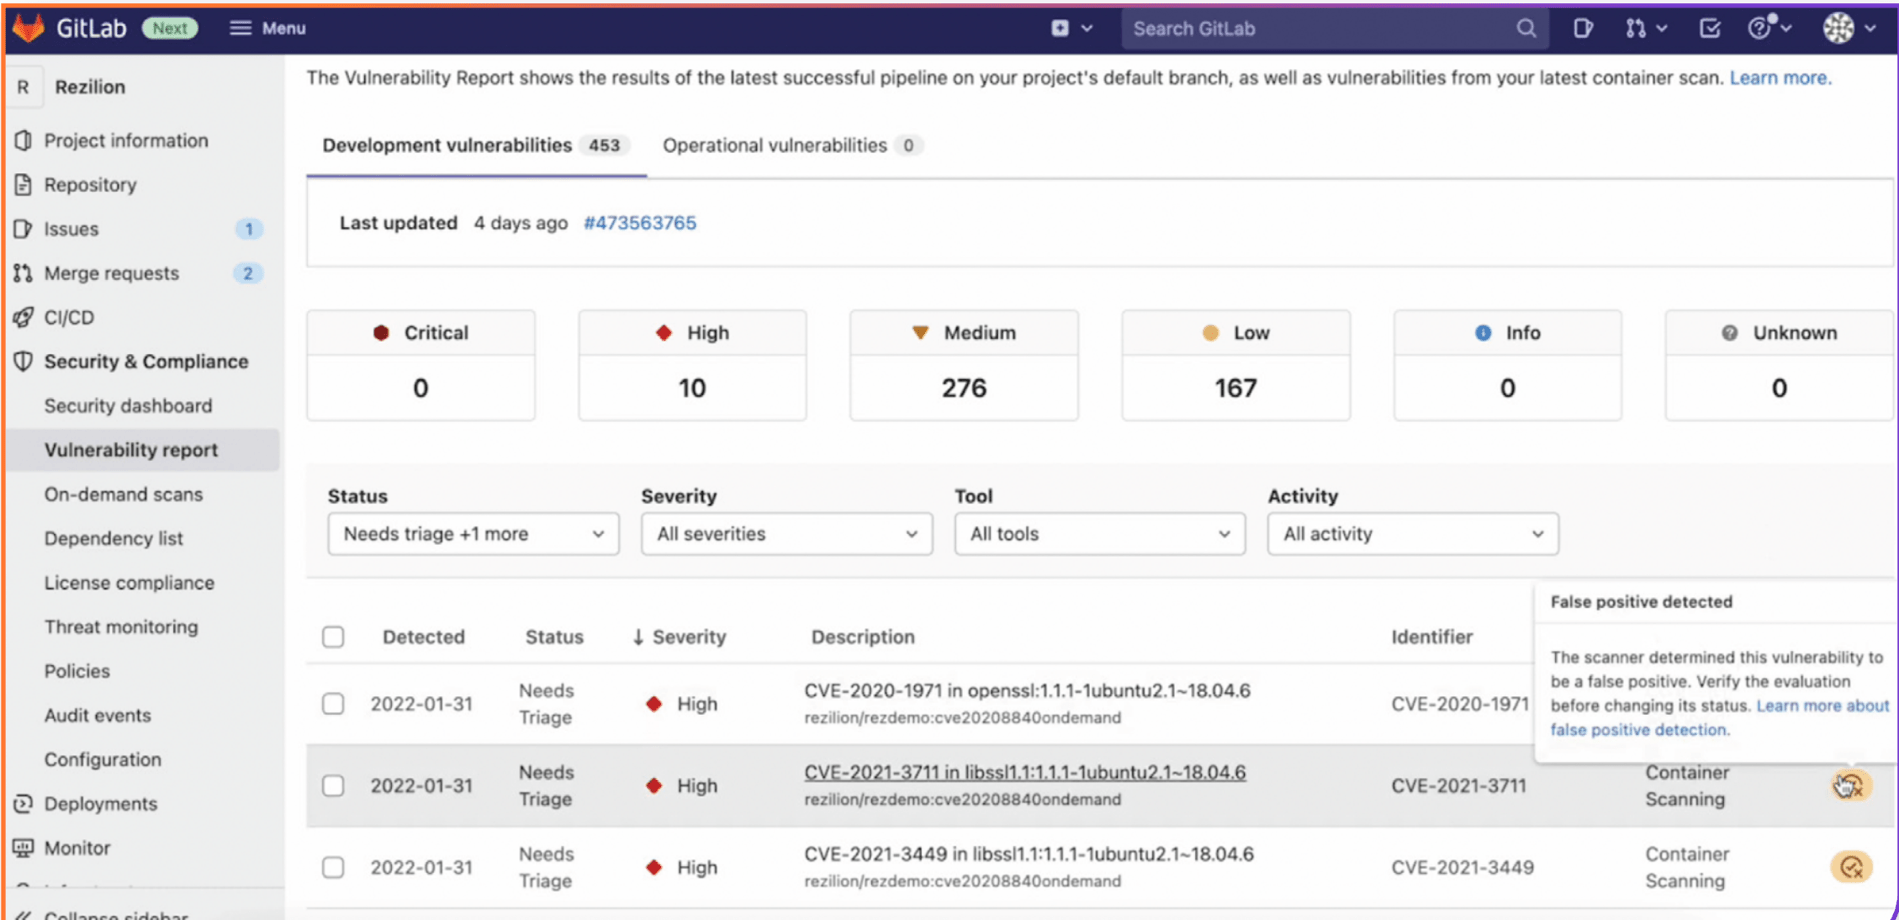This screenshot has height=920, width=1899.
Task: Click the Medium severity count card
Action: click(963, 365)
